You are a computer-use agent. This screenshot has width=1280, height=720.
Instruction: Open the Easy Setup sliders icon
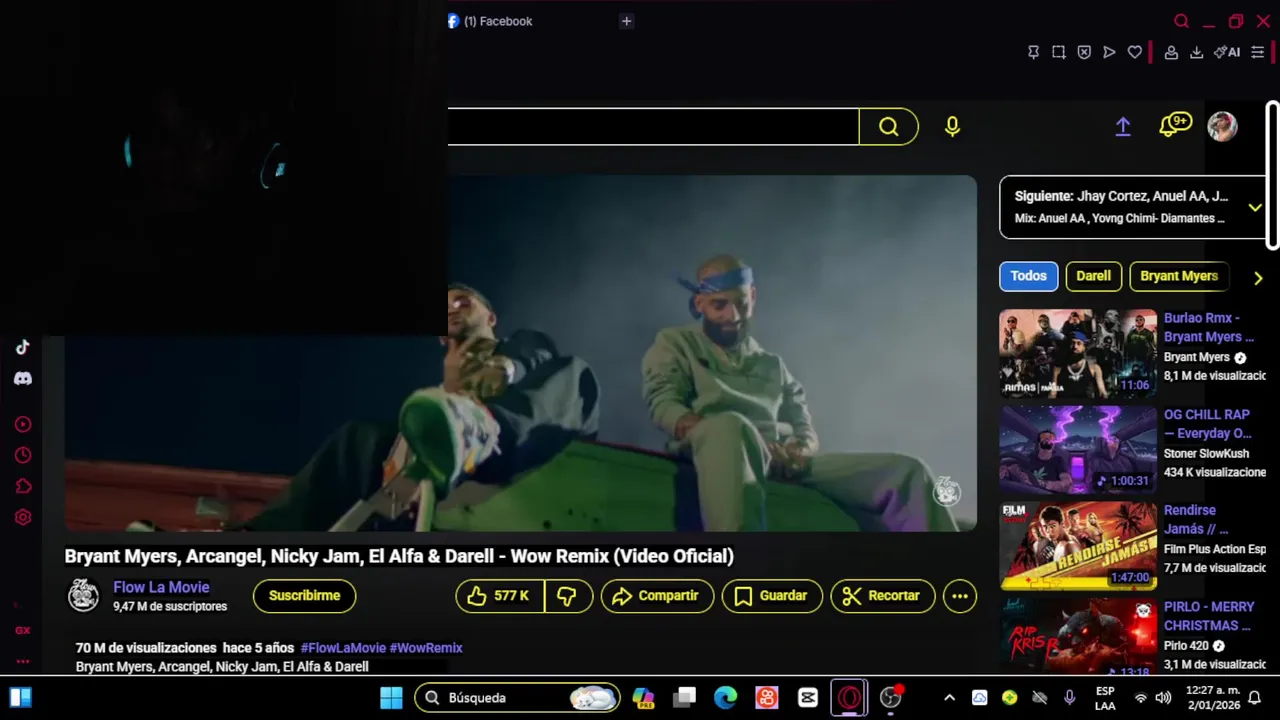(x=1258, y=52)
